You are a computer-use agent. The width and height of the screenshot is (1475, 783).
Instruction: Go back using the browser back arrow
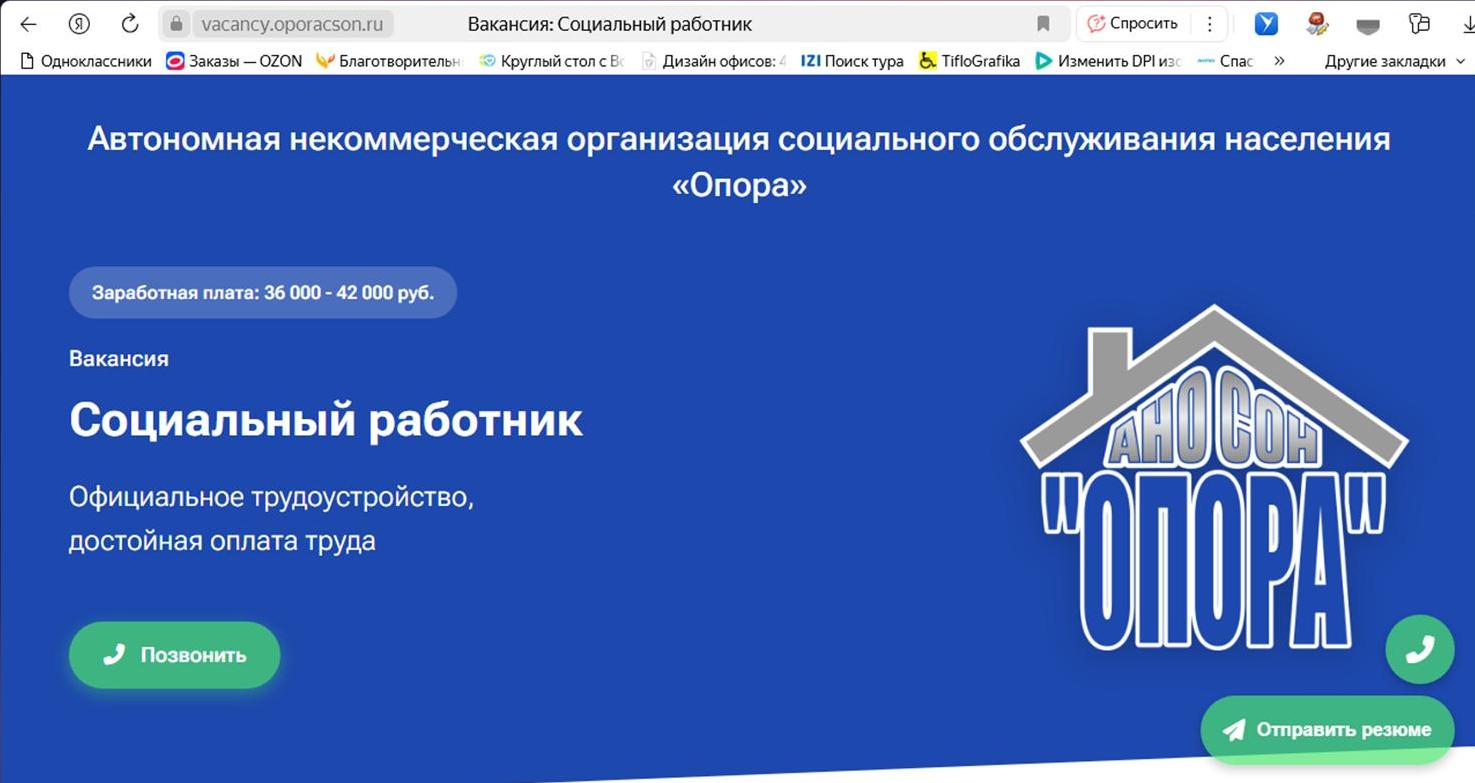(x=28, y=24)
